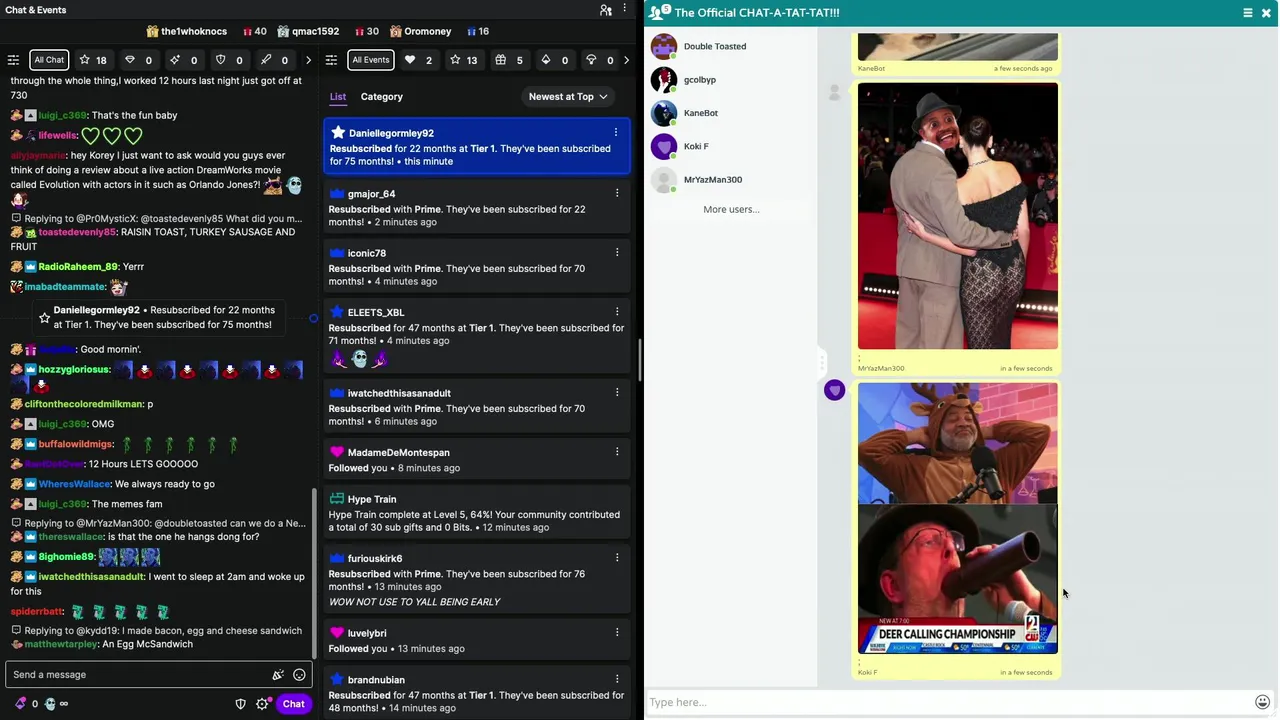Image resolution: width=1280 pixels, height=720 pixels.
Task: Open the celebration sparkle icon in message box
Action: click(278, 675)
